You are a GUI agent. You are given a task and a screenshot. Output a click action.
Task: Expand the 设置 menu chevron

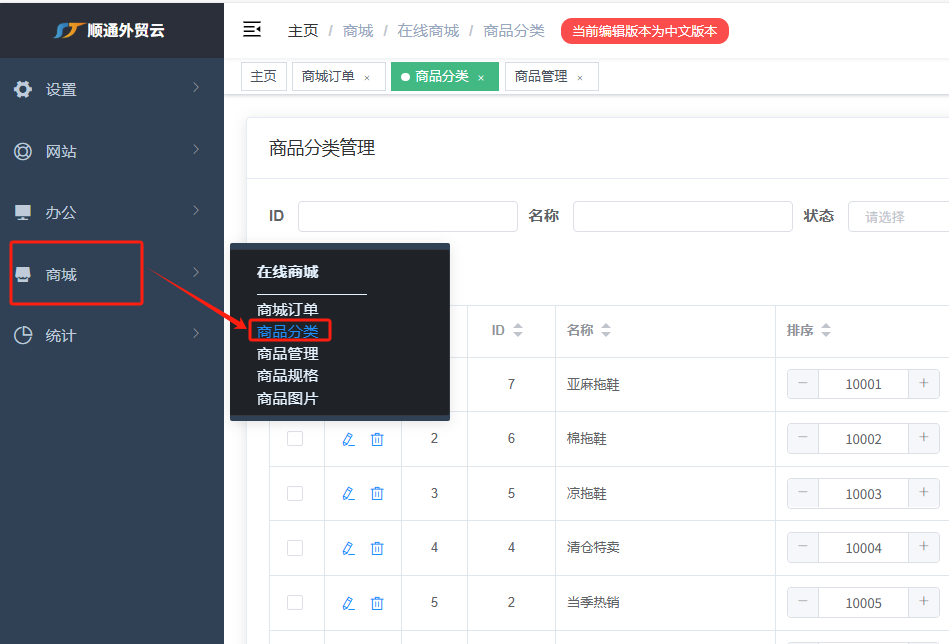[195, 88]
